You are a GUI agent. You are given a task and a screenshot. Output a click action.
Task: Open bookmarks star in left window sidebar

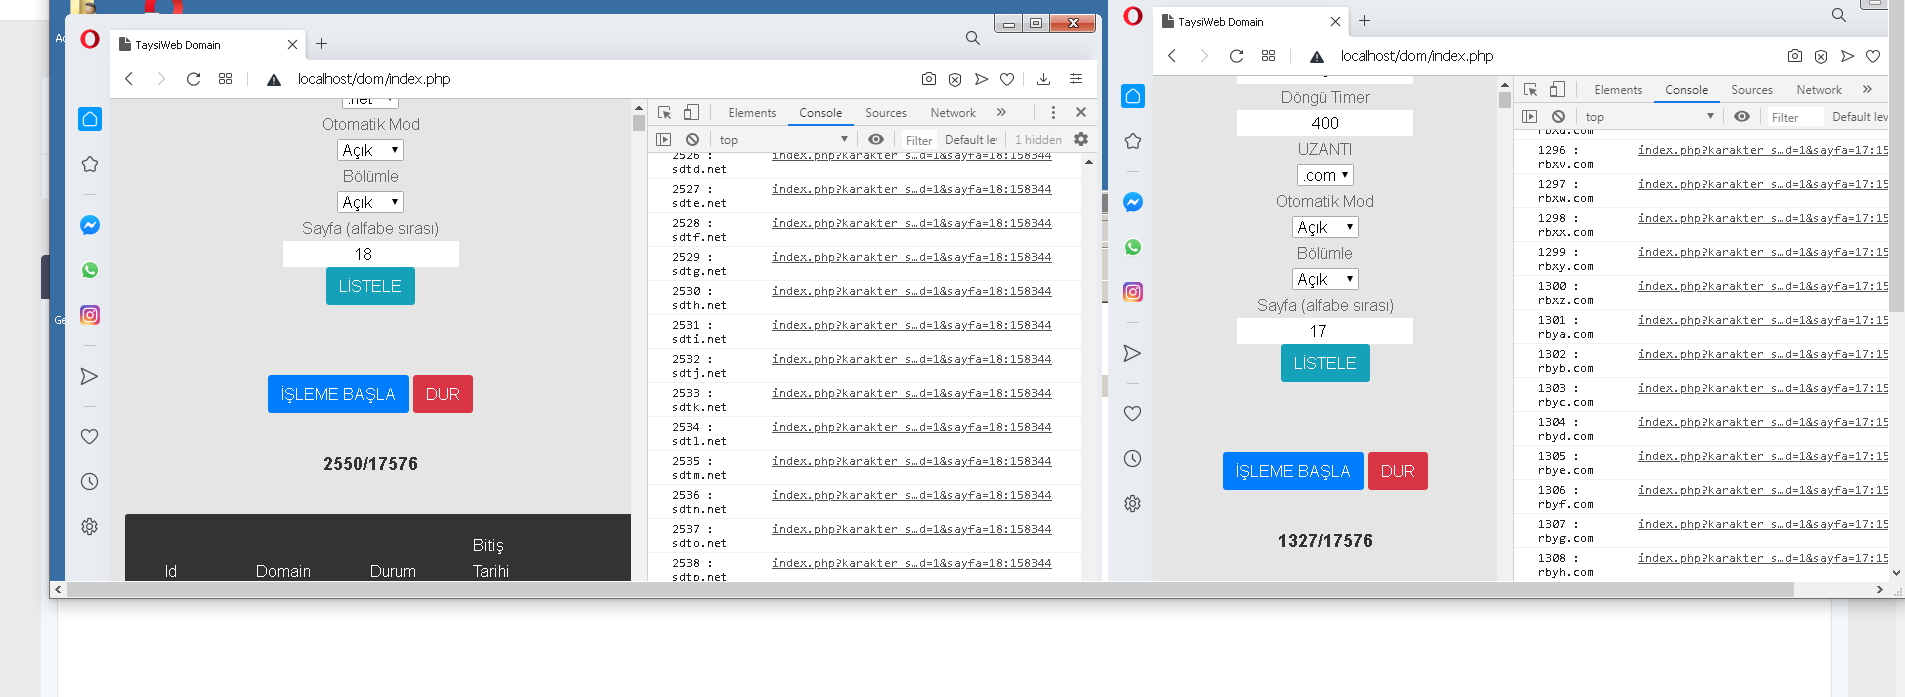(x=90, y=164)
